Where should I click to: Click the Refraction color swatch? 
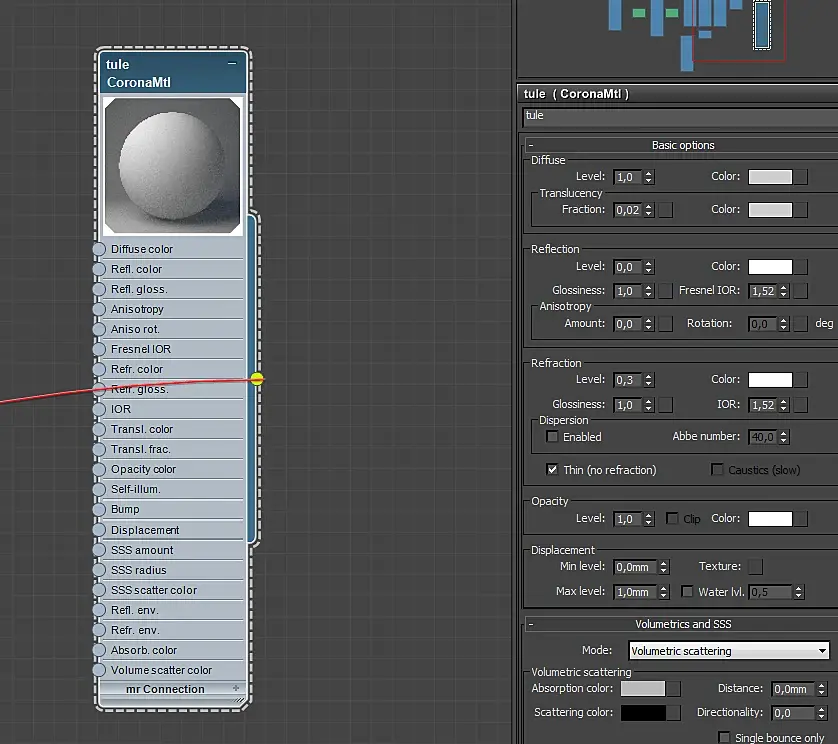[770, 380]
